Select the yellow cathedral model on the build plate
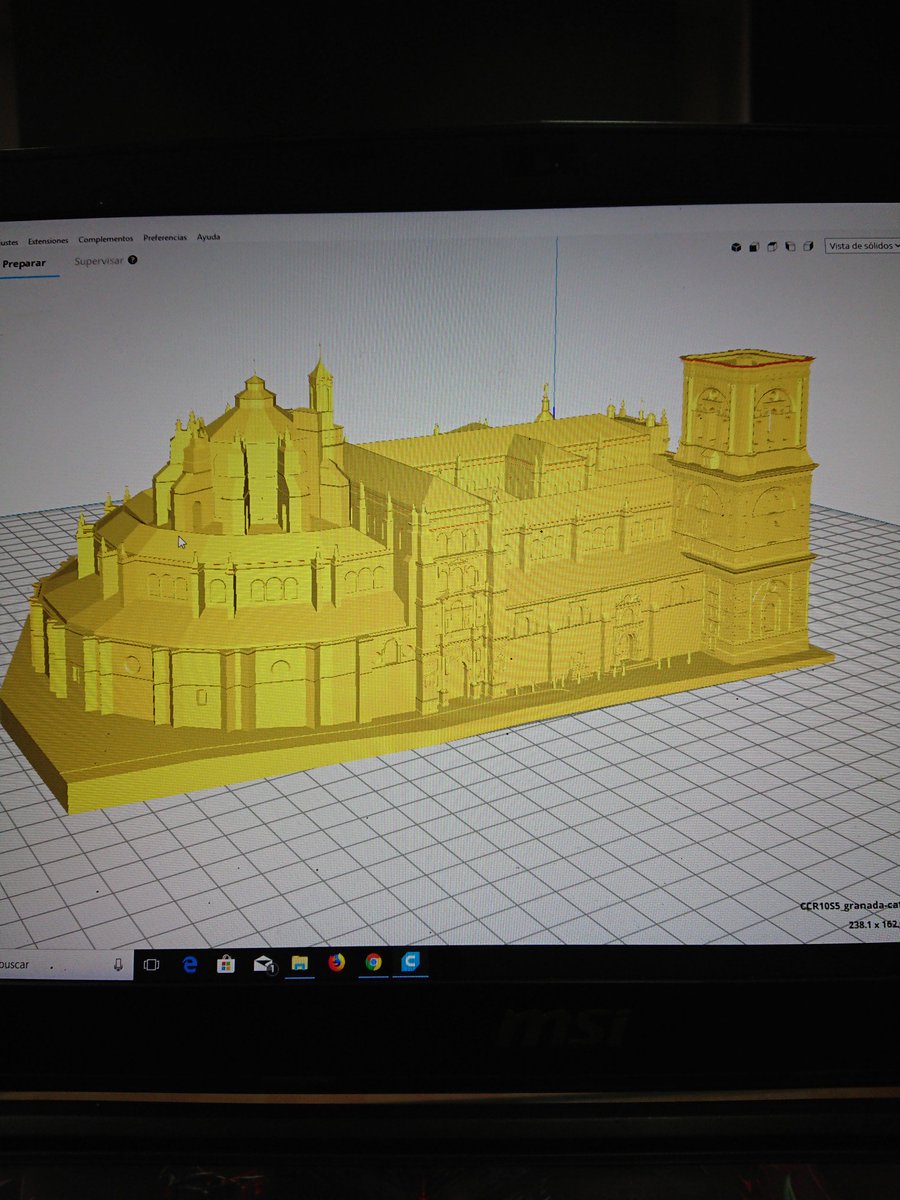This screenshot has height=1200, width=900. (x=420, y=580)
